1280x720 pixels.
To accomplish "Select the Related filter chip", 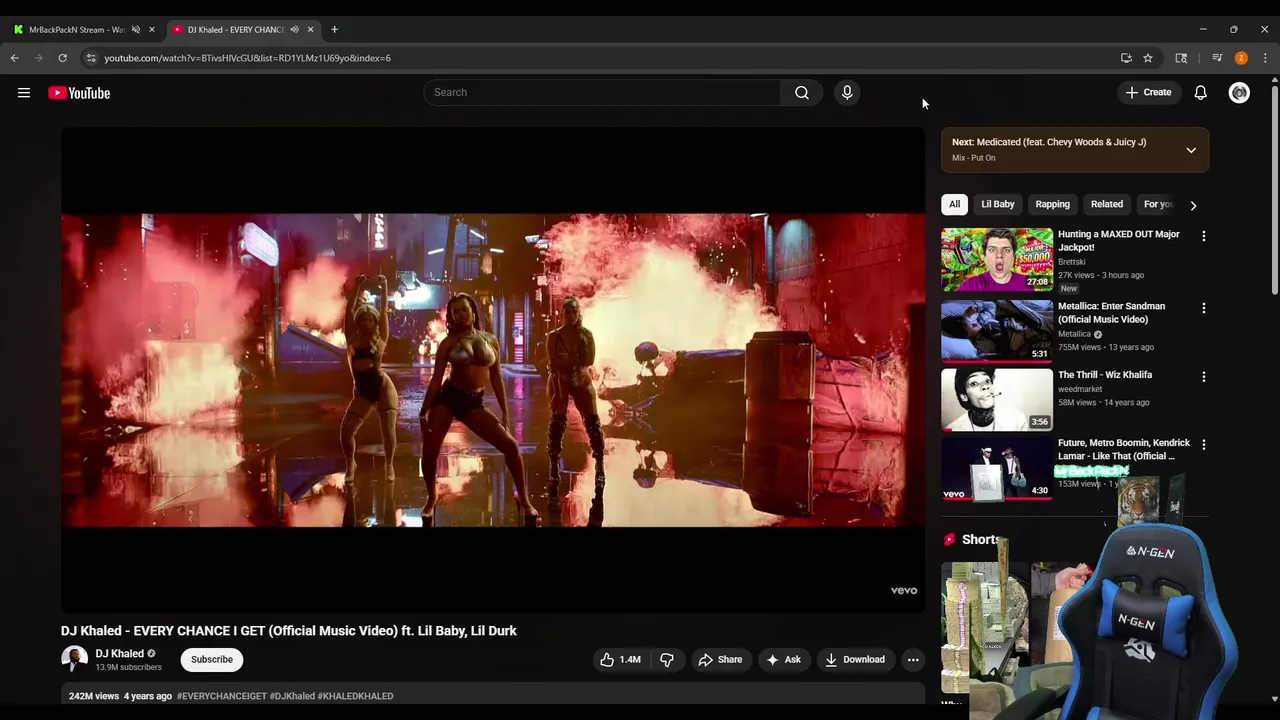I will point(1106,204).
